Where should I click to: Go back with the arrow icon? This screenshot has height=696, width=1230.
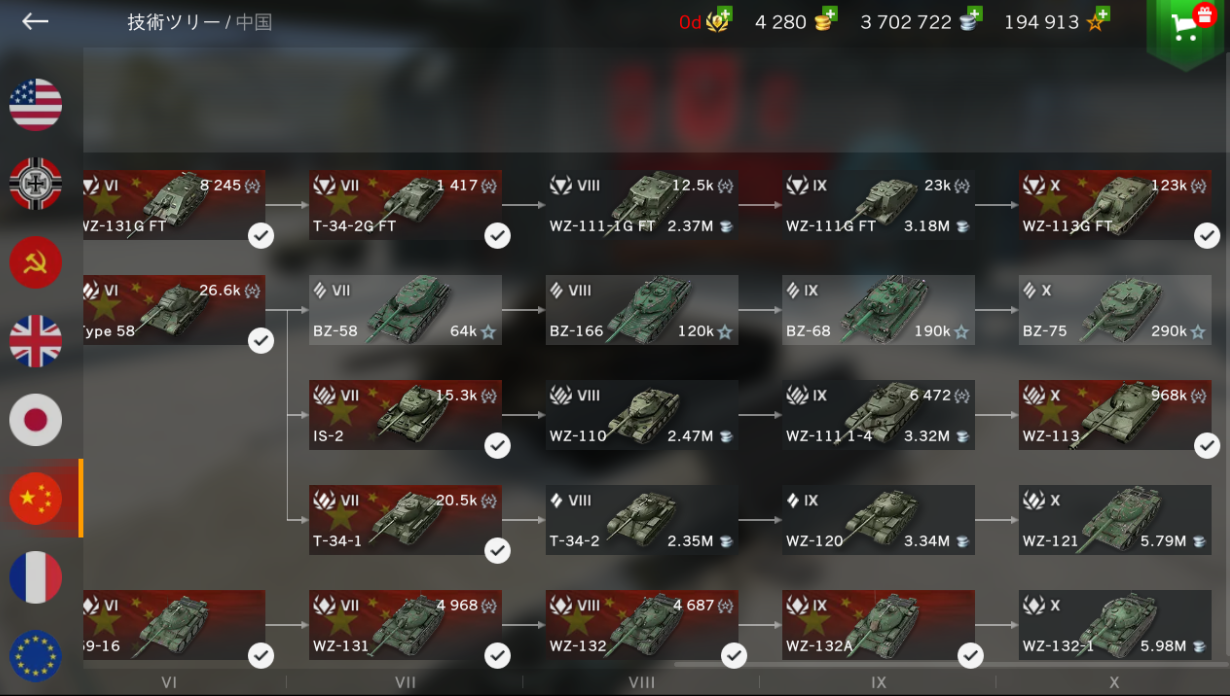(x=35, y=22)
